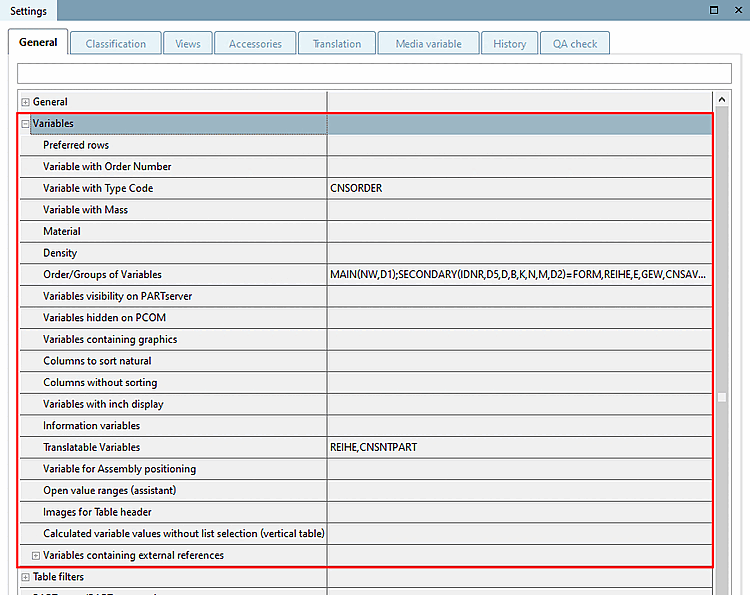Open the Views tab
750x595 pixels.
[188, 44]
